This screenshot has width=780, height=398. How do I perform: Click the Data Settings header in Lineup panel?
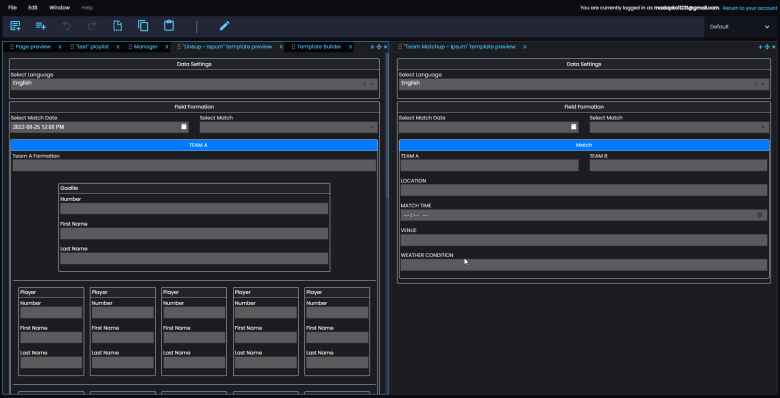pos(194,64)
